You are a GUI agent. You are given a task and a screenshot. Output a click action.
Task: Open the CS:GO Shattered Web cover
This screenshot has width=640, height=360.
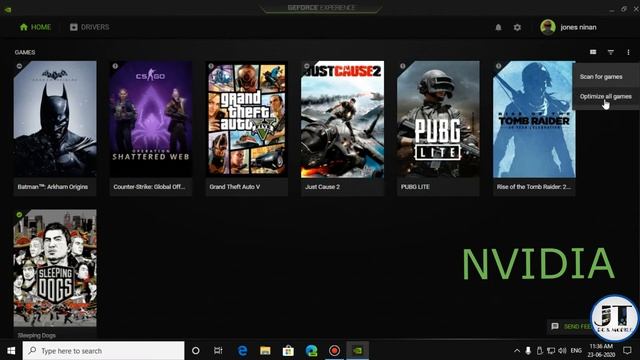point(151,119)
